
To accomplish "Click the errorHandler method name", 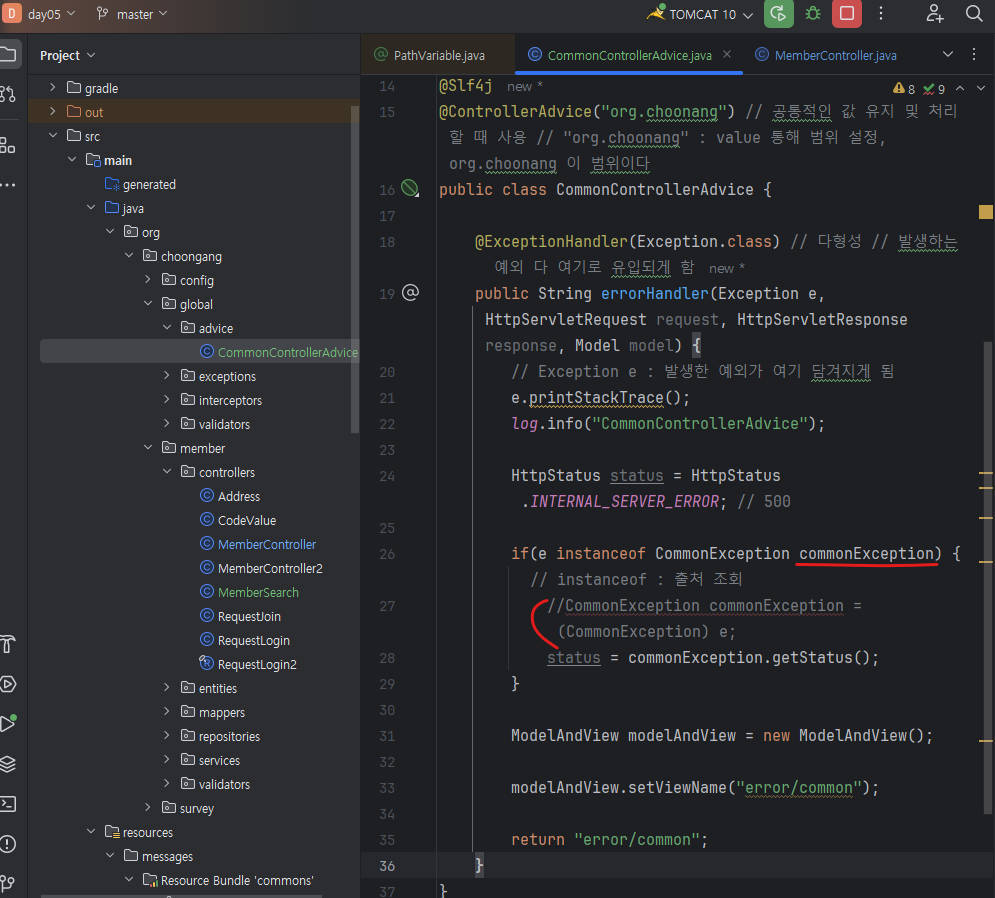I will click(654, 293).
